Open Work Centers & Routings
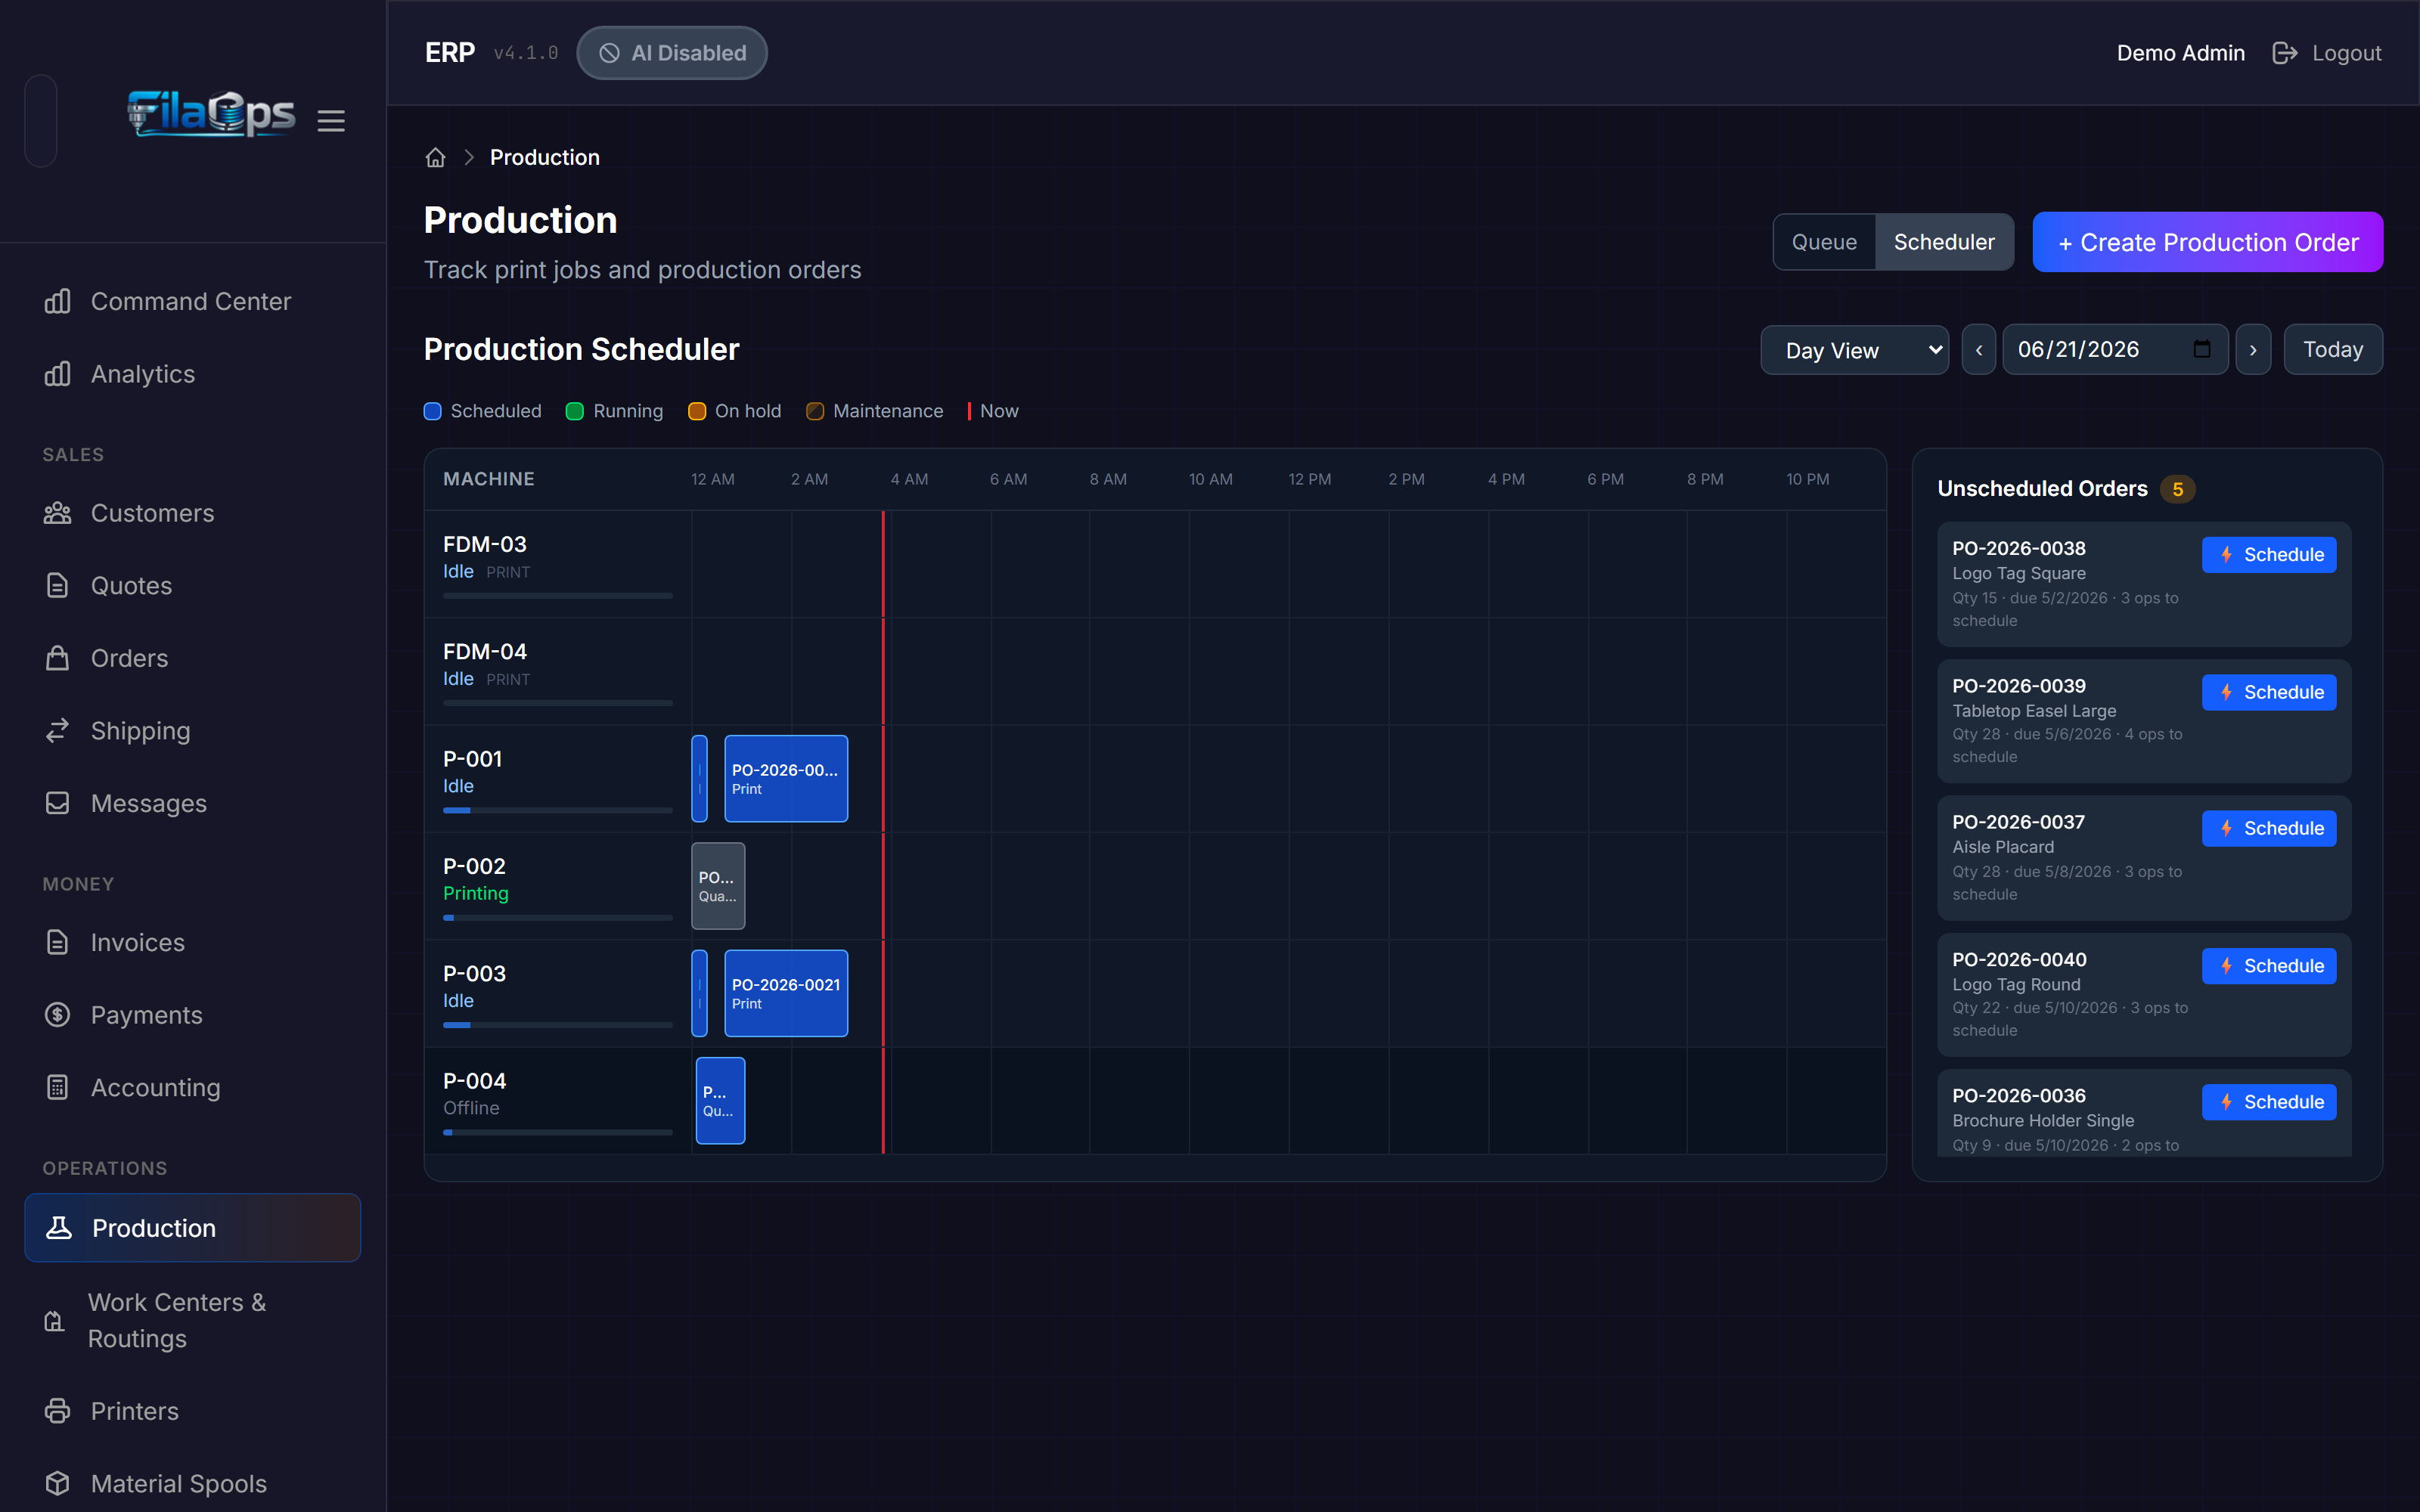The height and width of the screenshot is (1512, 2420). (x=193, y=1320)
